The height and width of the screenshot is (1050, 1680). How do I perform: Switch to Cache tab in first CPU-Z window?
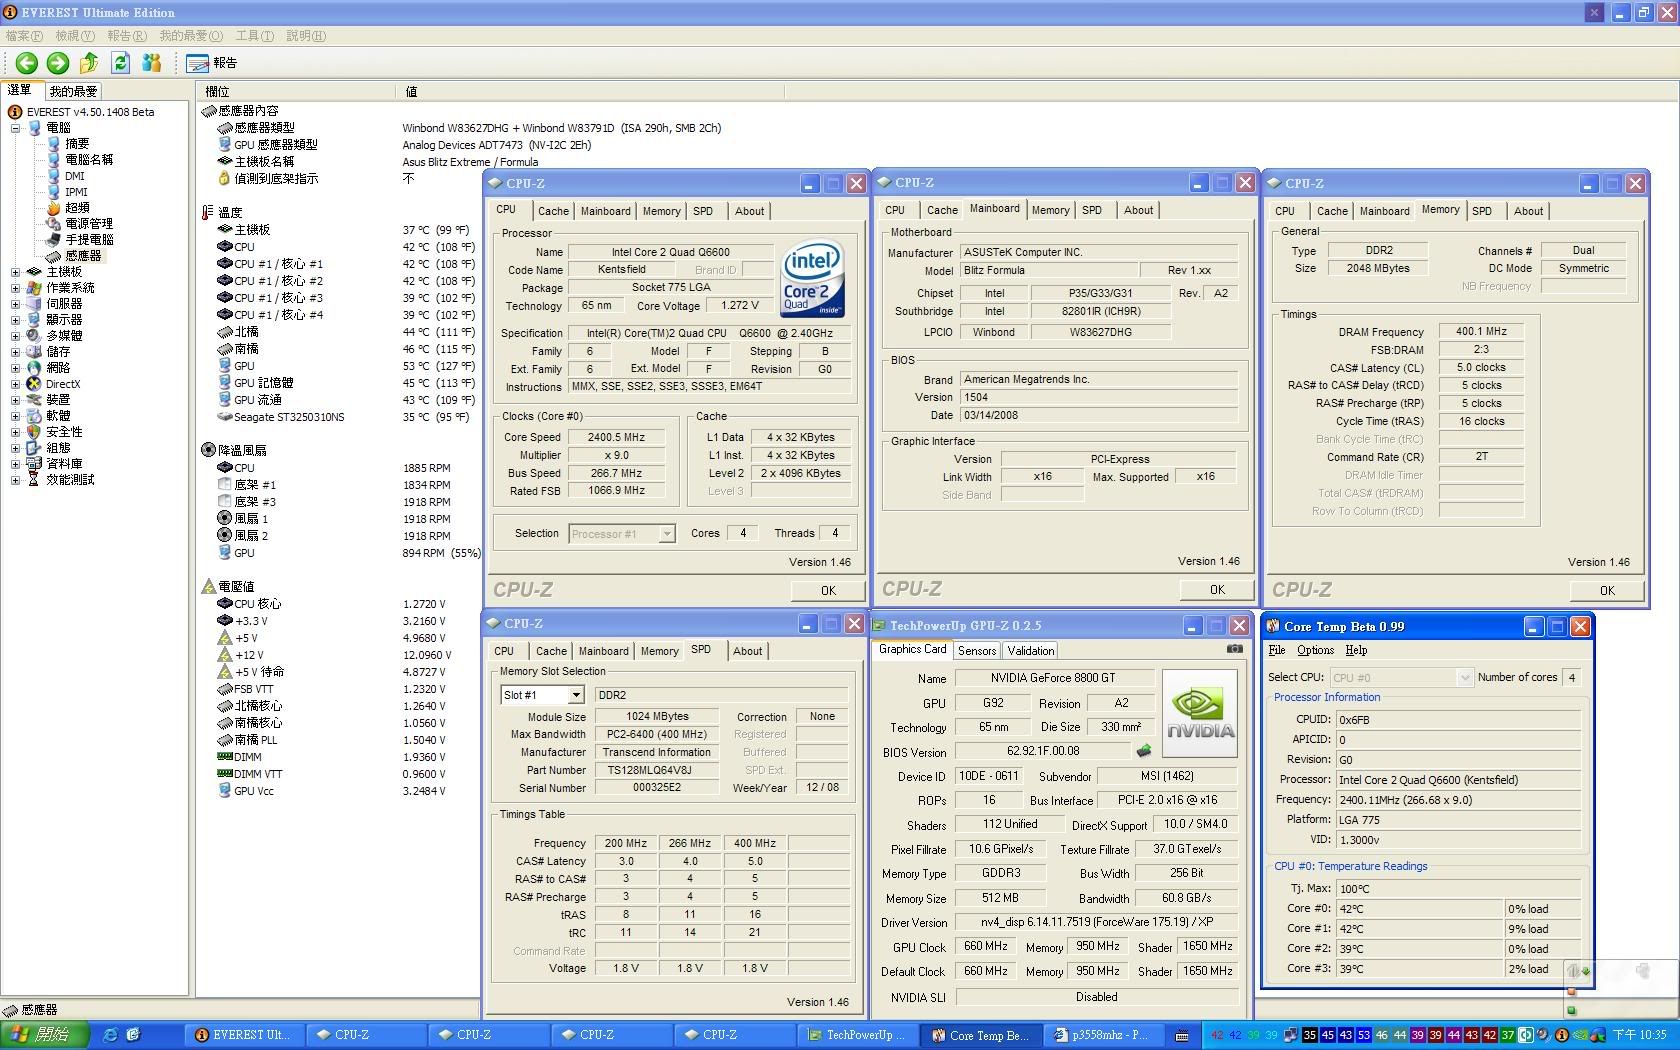pyautogui.click(x=553, y=211)
